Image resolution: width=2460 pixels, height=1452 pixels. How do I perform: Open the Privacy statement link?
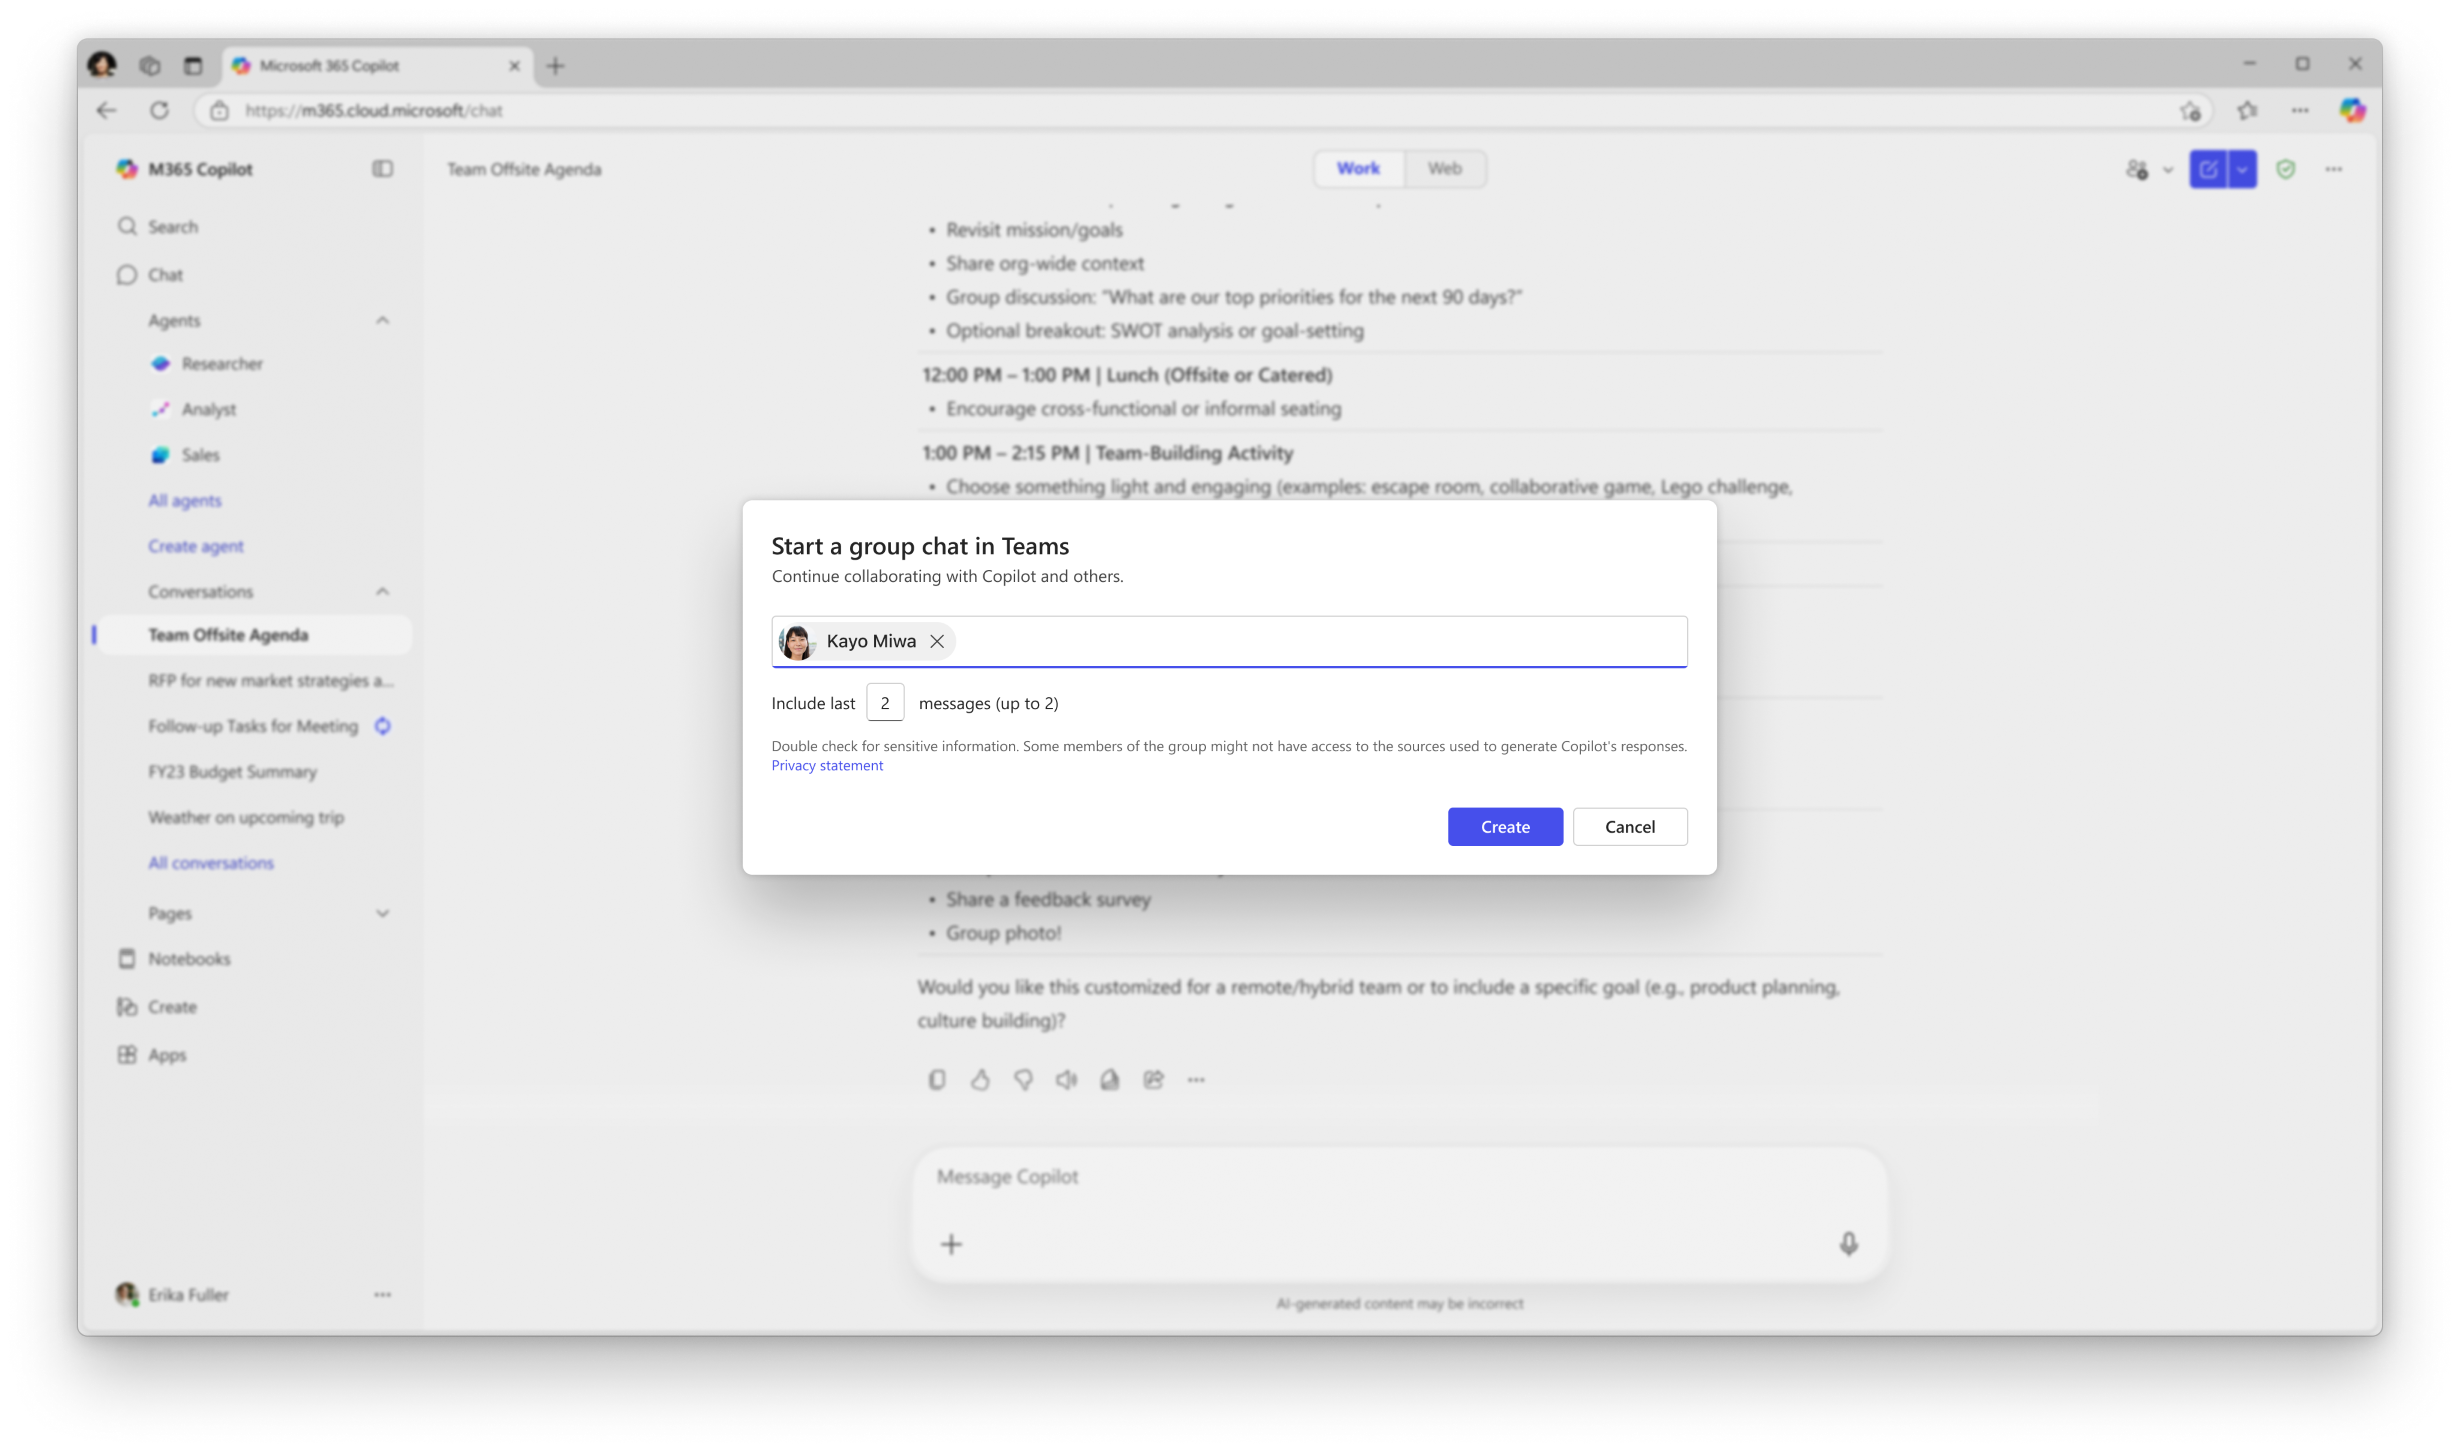(x=826, y=764)
